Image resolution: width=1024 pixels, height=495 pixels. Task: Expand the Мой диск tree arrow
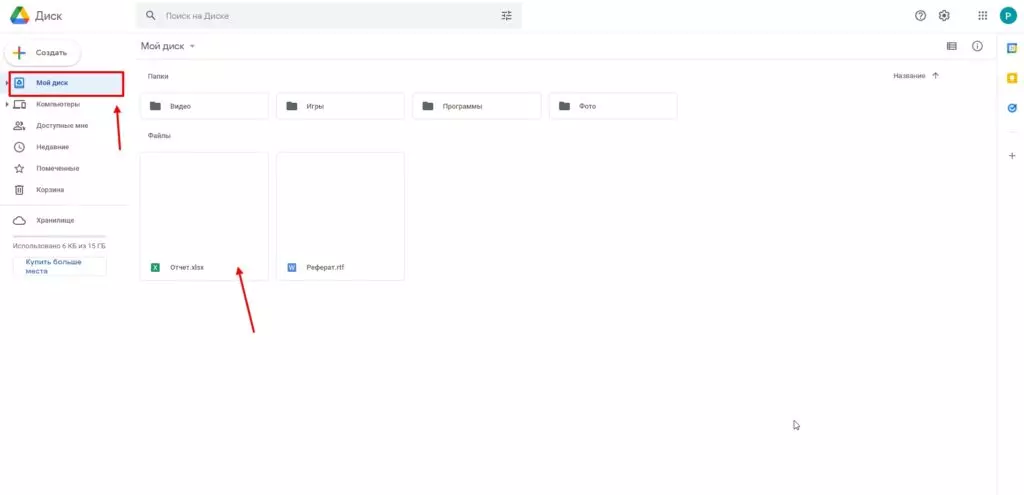(7, 83)
